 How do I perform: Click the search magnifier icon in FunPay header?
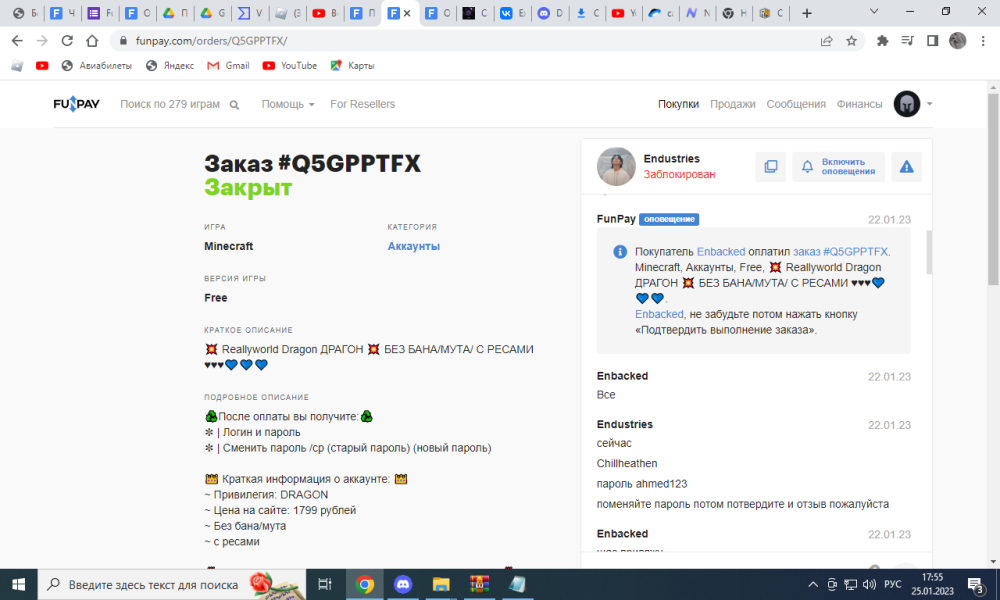234,105
